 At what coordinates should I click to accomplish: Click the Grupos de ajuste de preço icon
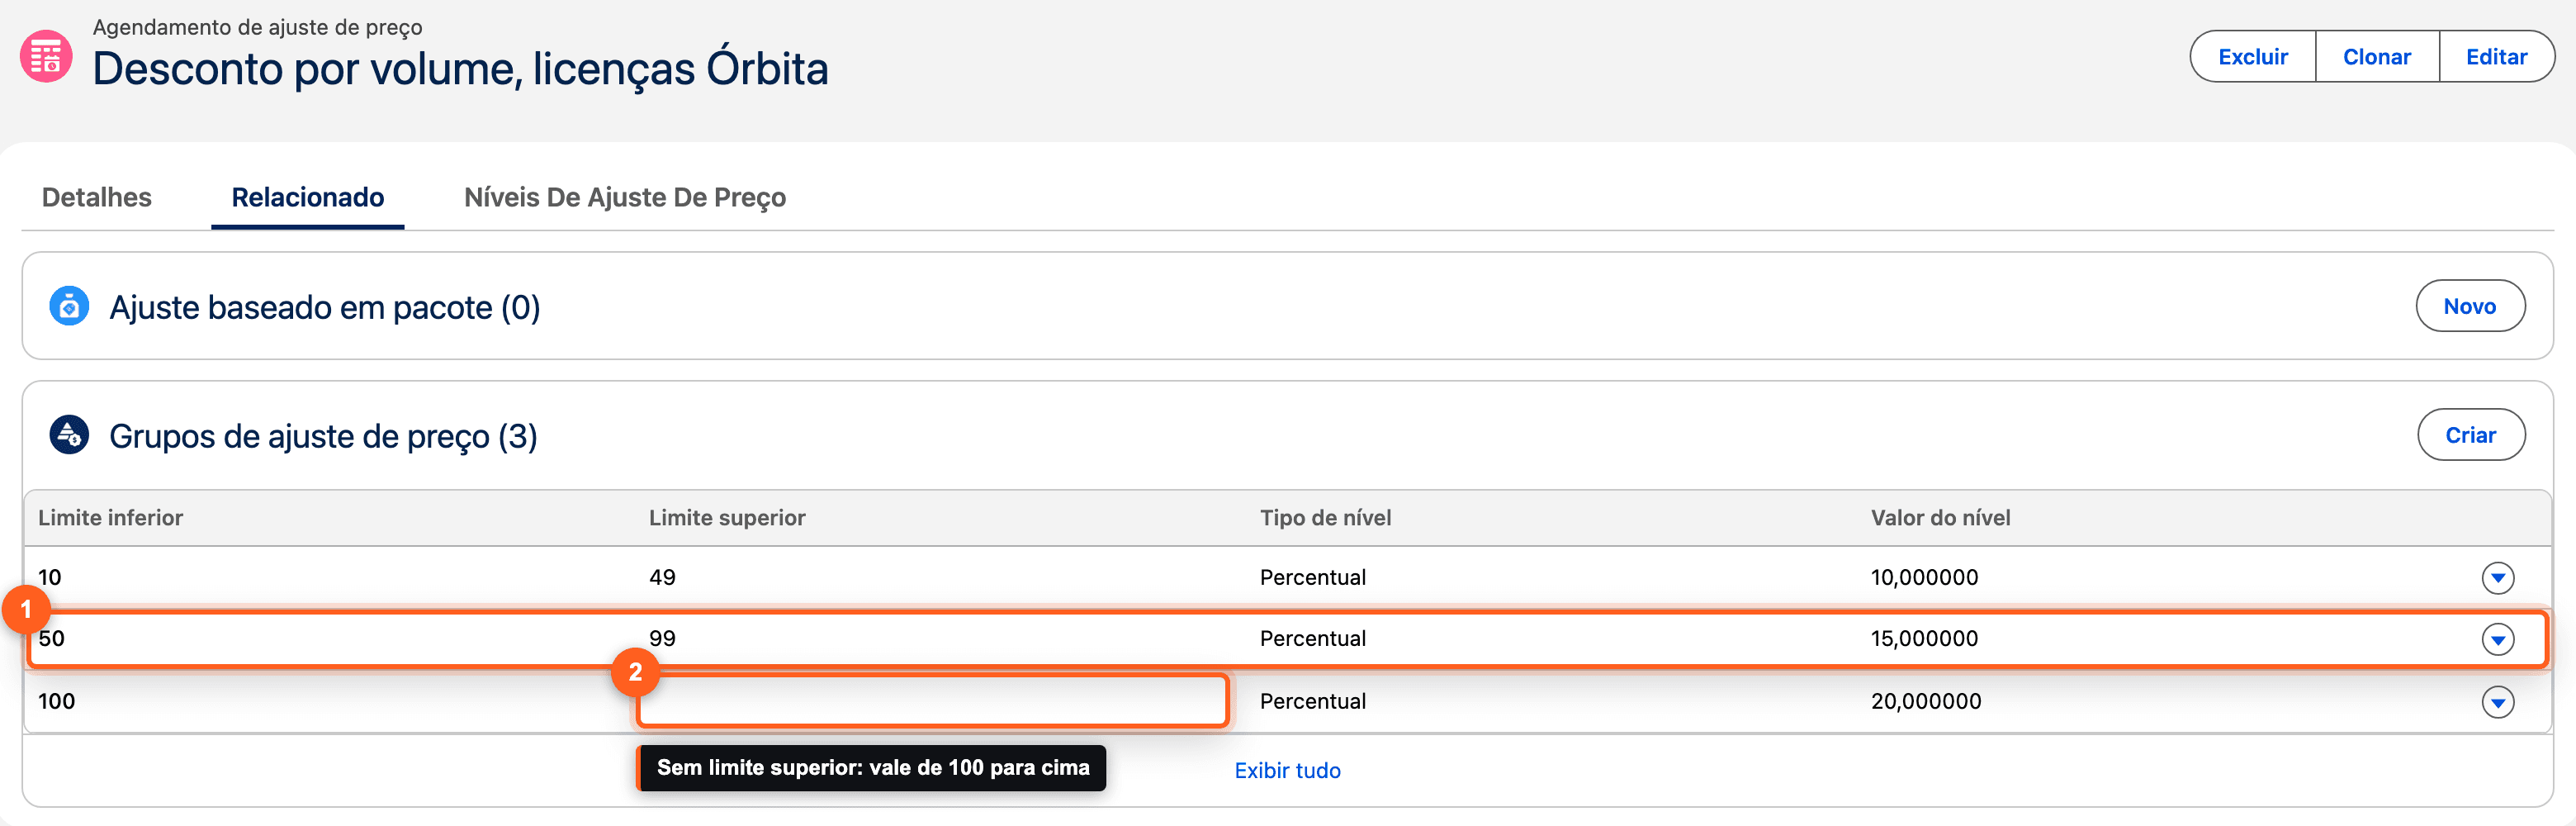coord(69,435)
